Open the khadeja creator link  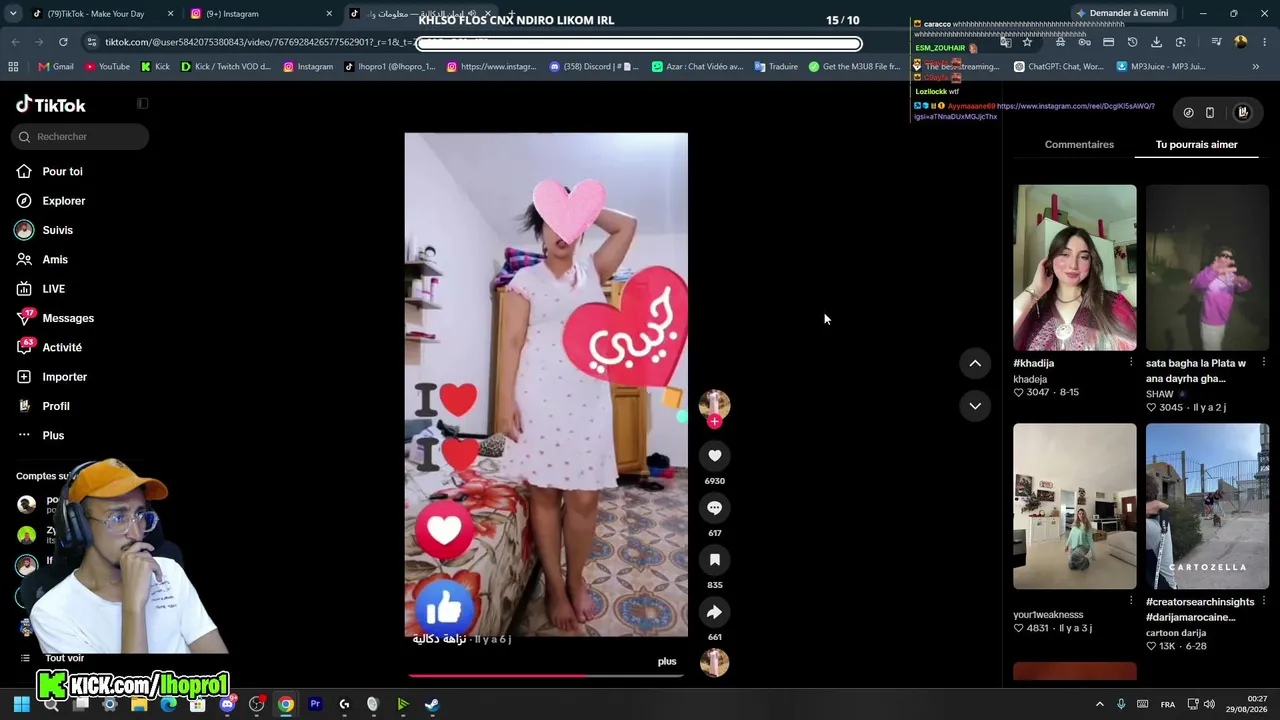pyautogui.click(x=1030, y=379)
